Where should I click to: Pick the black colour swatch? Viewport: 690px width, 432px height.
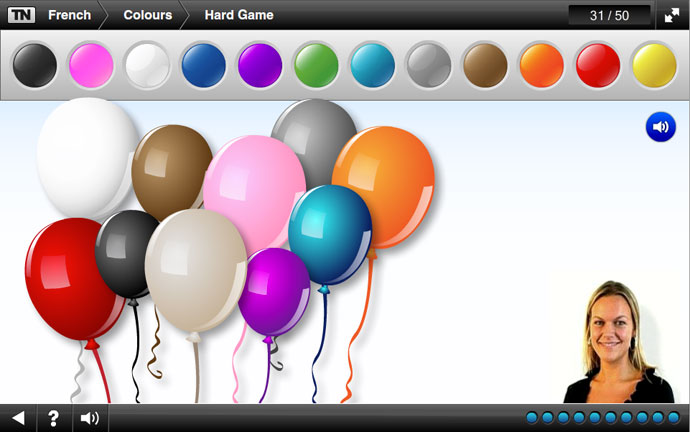point(35,65)
